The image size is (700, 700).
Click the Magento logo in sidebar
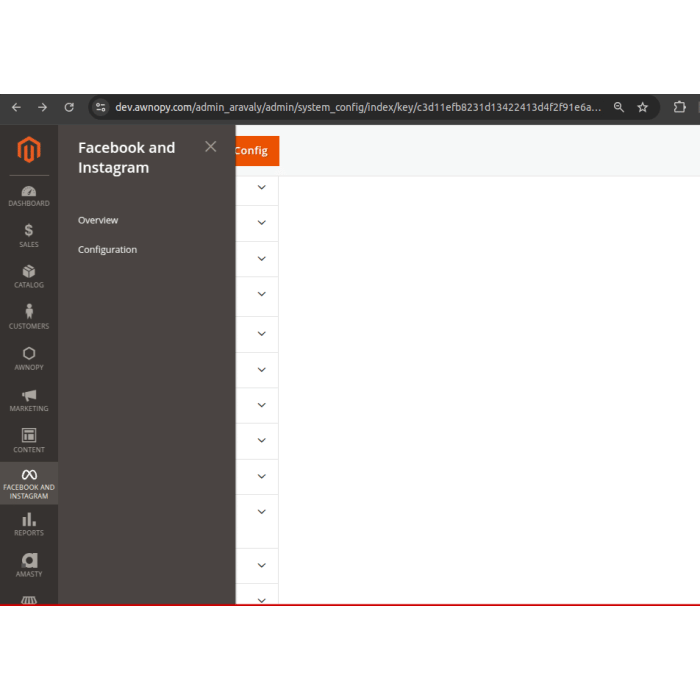pyautogui.click(x=29, y=150)
